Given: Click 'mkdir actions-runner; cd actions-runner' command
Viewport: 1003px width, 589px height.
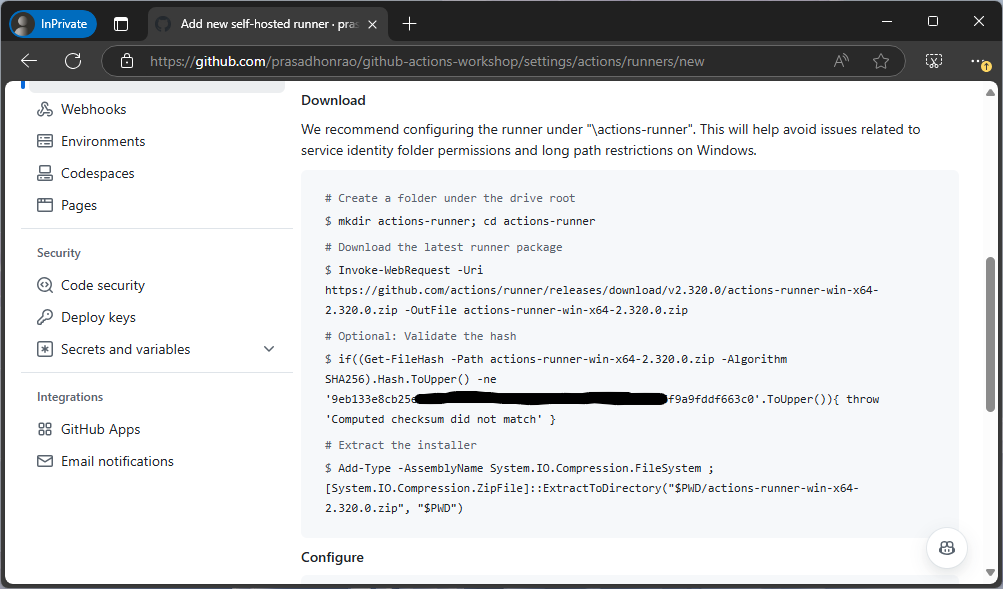Looking at the screenshot, I should click(x=466, y=221).
